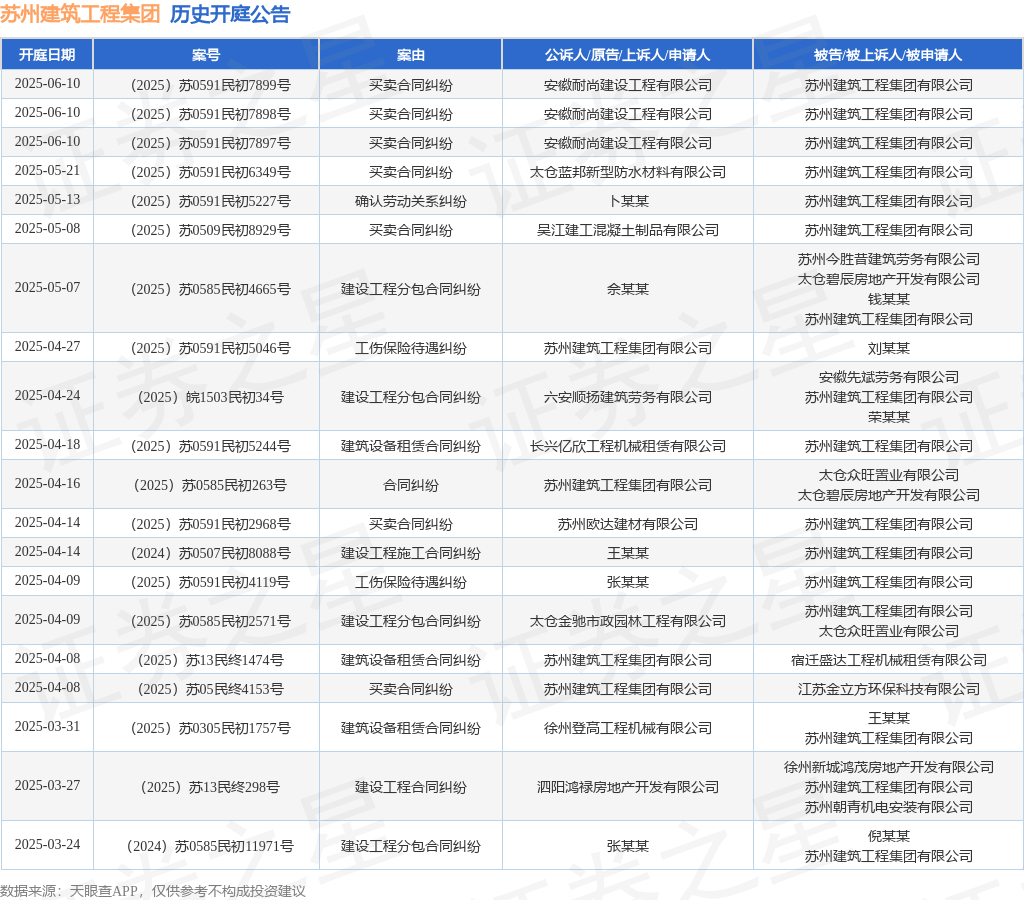Click the date 2025-04-18
This screenshot has width=1024, height=900.
click(x=47, y=444)
